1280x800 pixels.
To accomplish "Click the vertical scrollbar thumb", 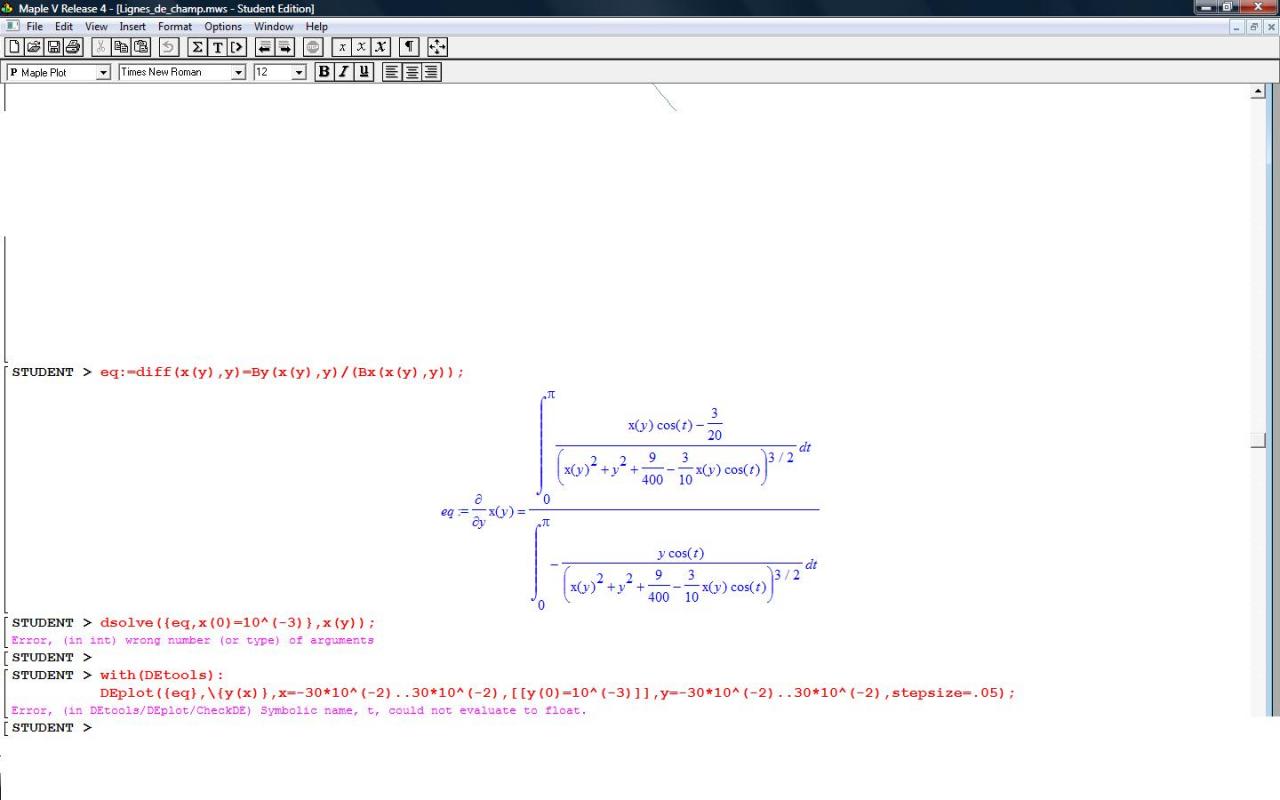I will 1258,441.
